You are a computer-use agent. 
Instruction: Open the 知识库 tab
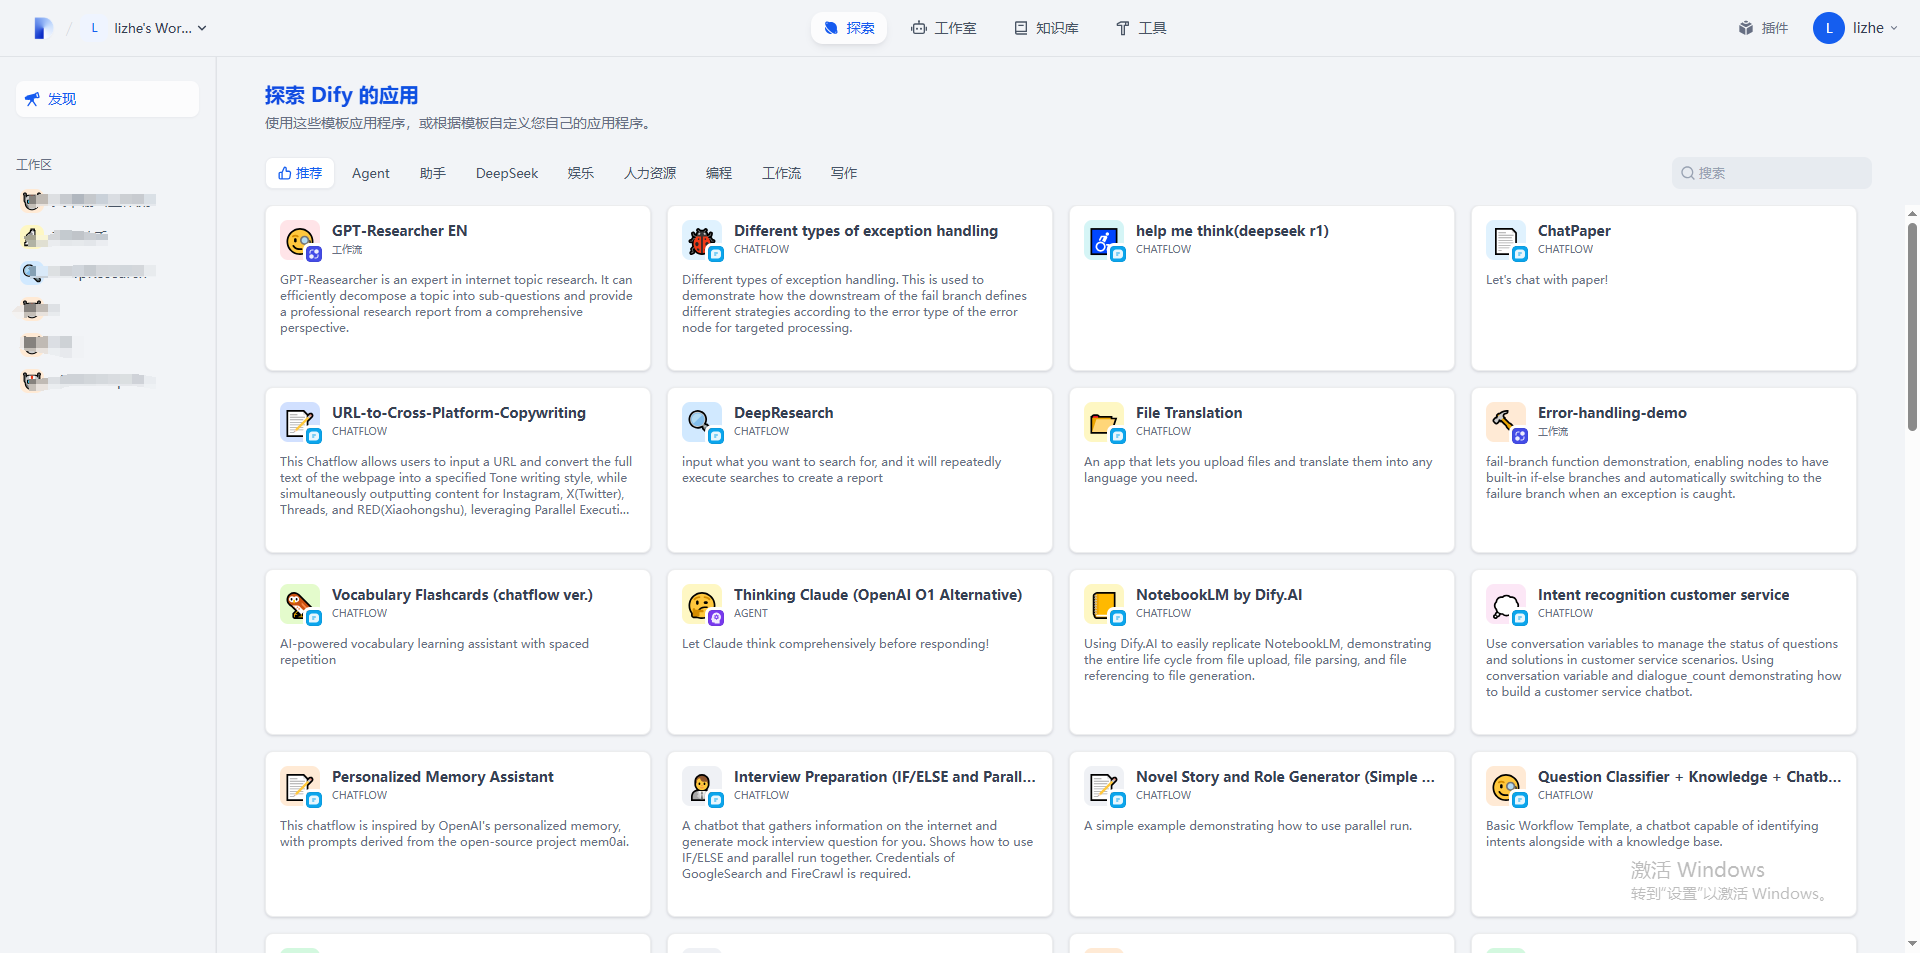click(x=1046, y=28)
